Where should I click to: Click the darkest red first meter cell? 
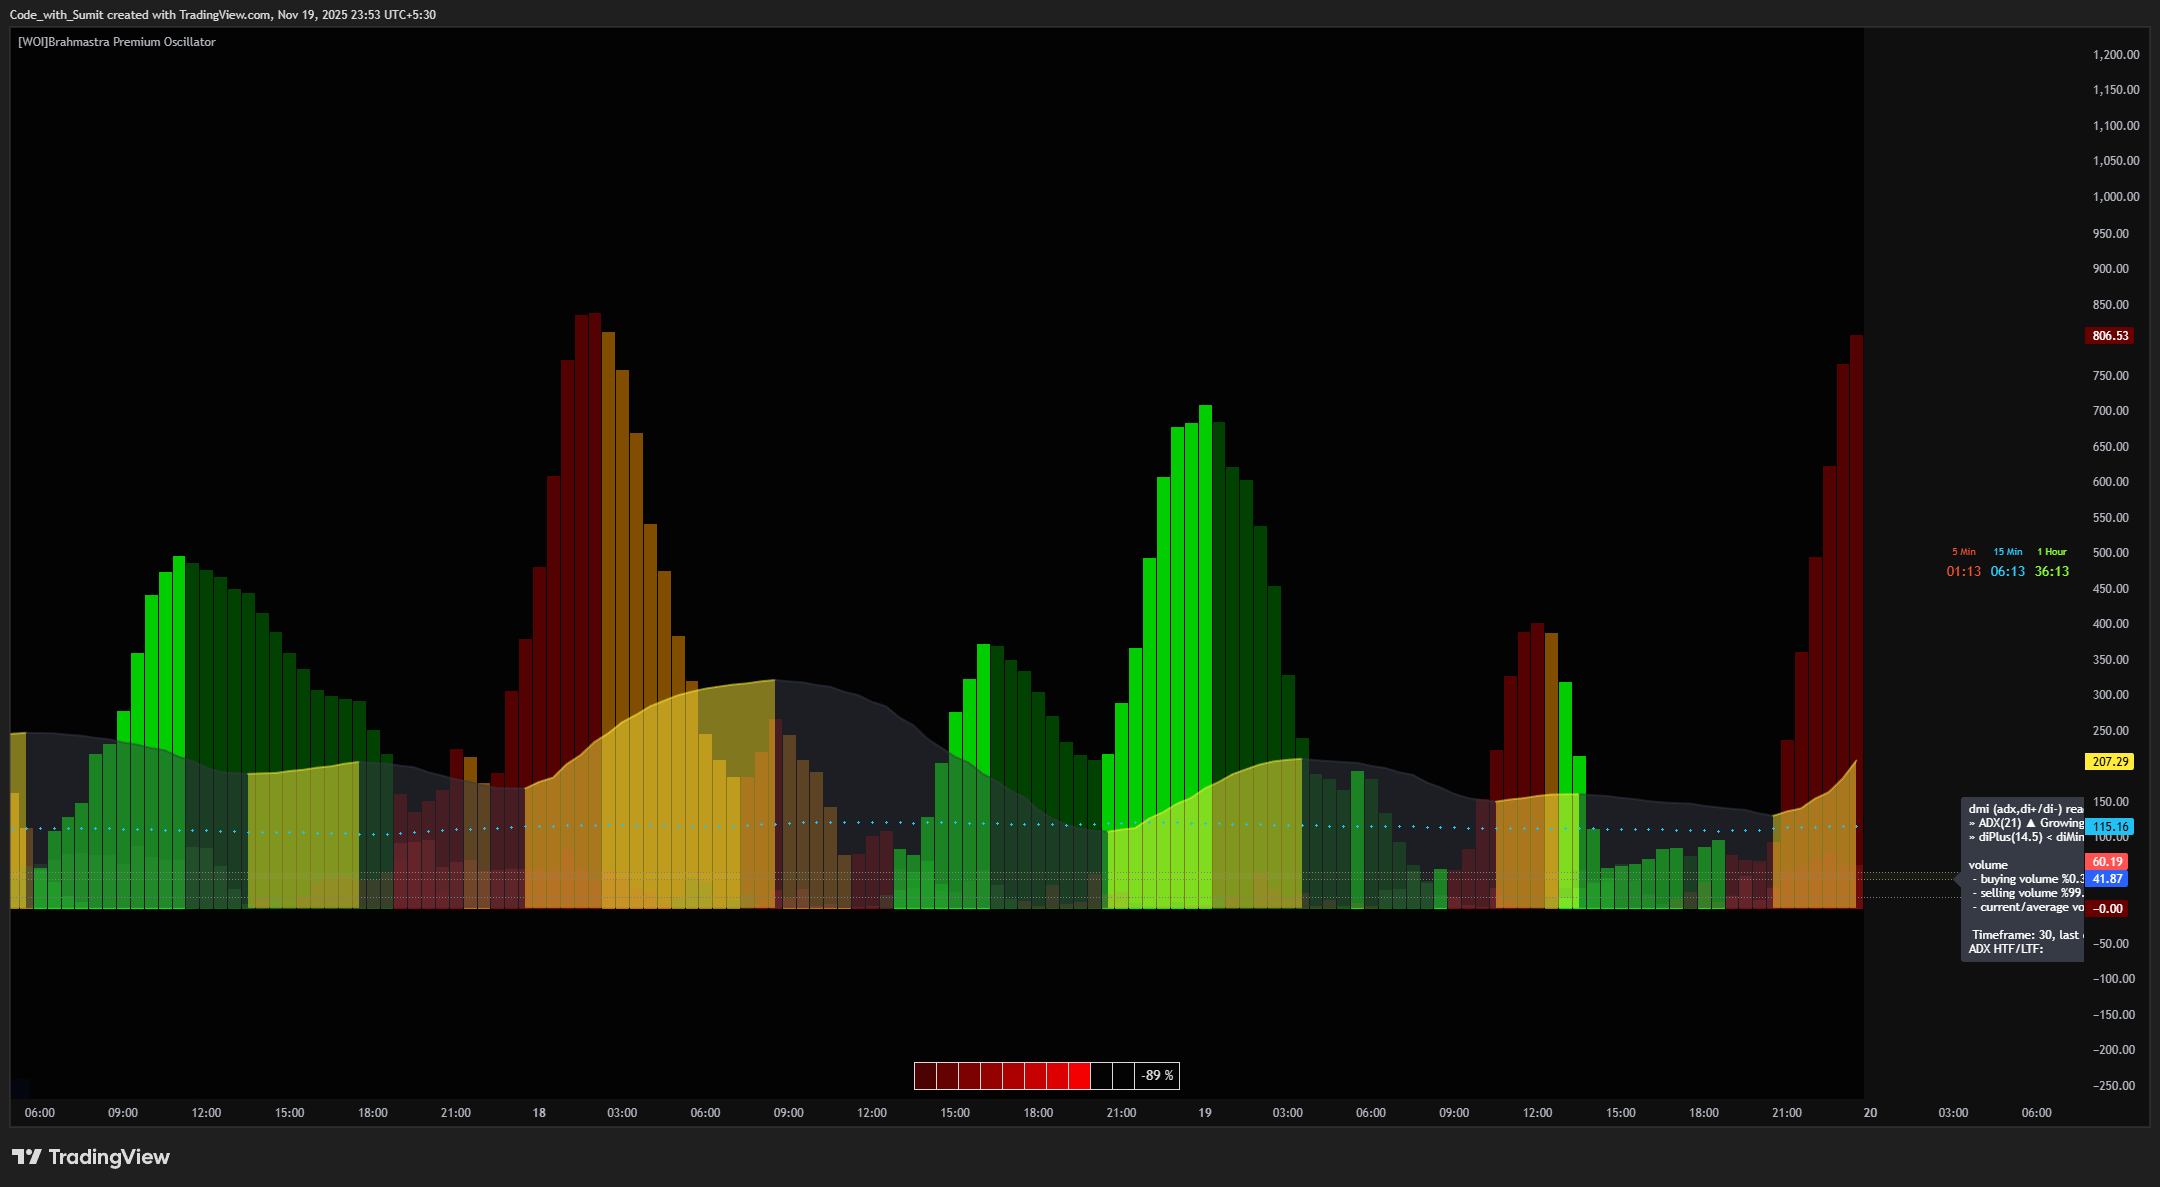point(925,1076)
